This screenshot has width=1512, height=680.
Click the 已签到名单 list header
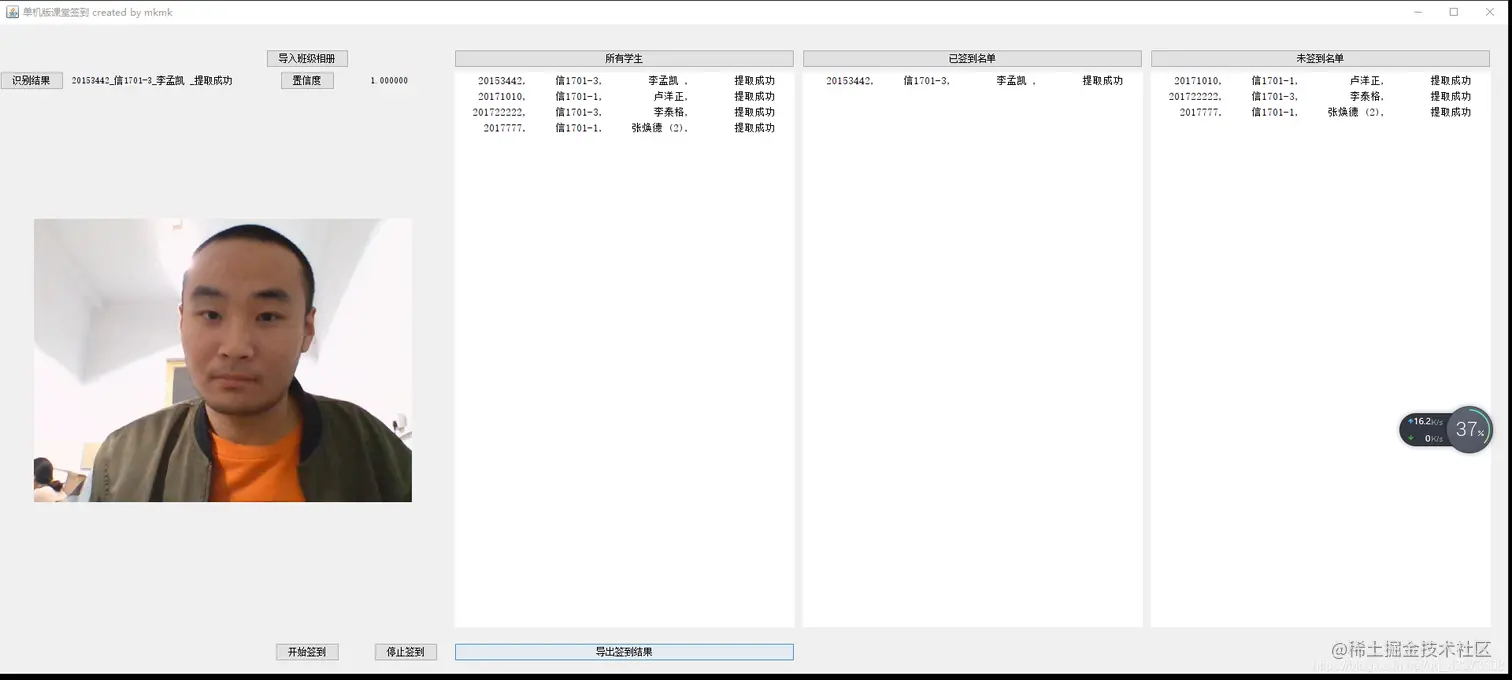[972, 59]
